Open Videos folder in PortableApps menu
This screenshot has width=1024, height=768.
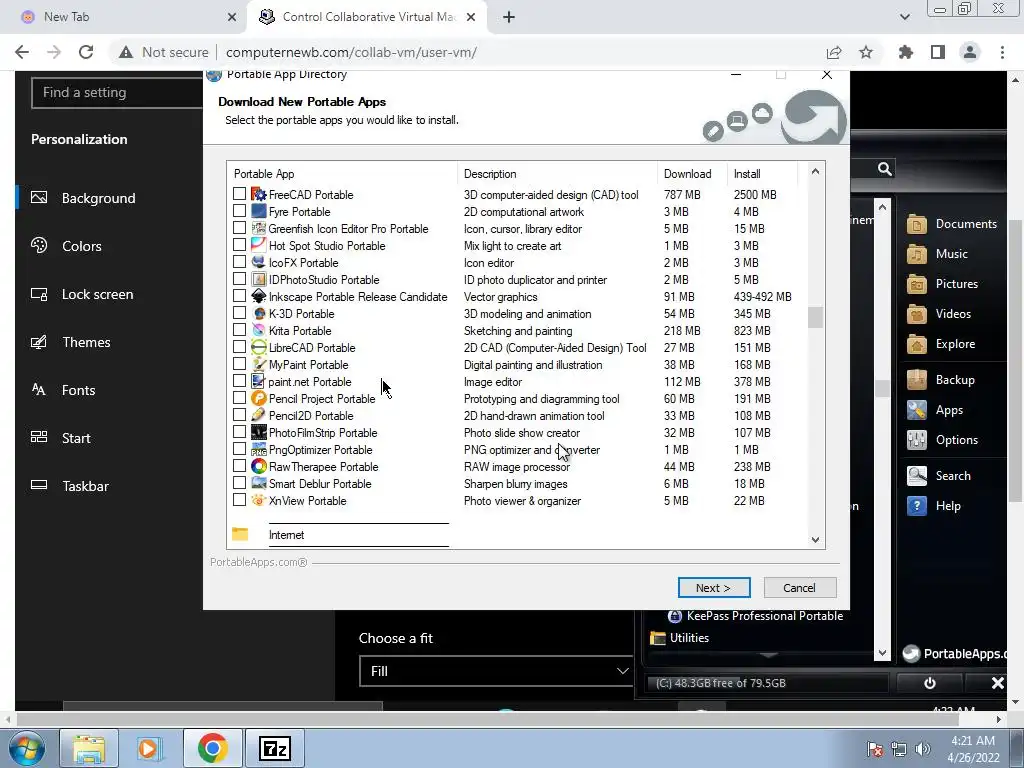click(x=939, y=313)
